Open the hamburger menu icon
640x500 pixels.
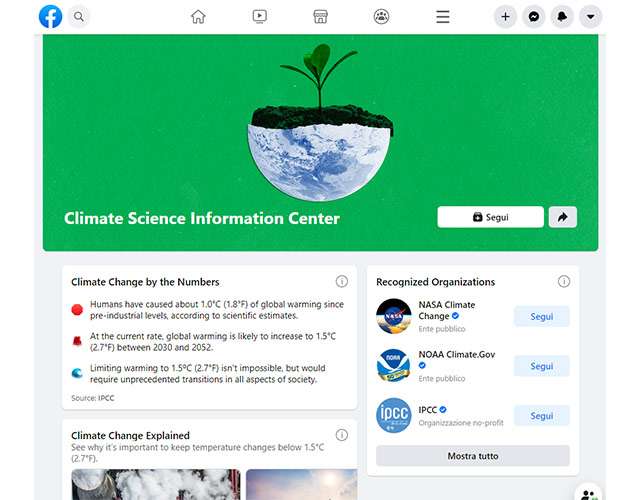(442, 17)
